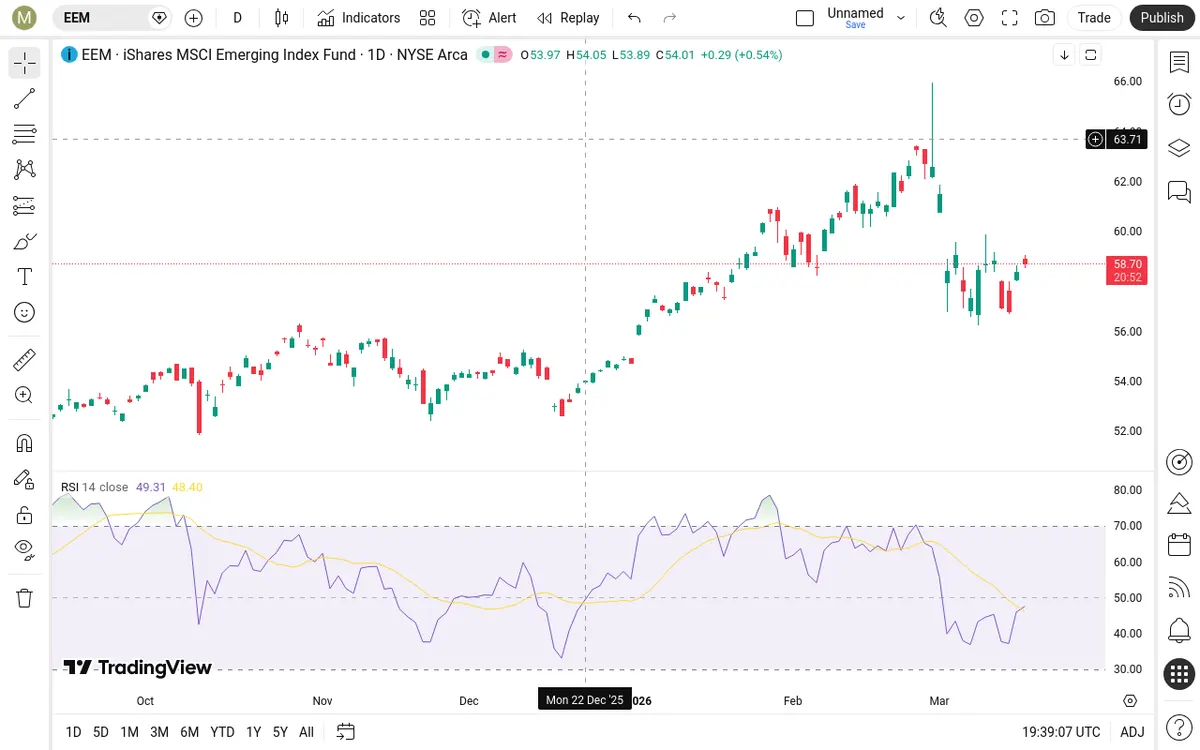1200x750 pixels.
Task: Open the Trade panel
Action: 1094,17
